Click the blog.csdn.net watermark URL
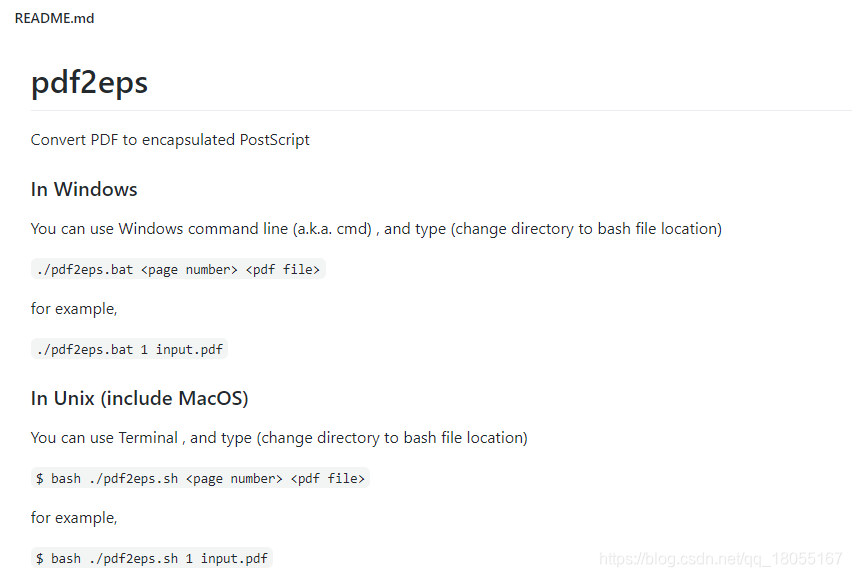Viewport: 852px width, 577px height. [721, 559]
